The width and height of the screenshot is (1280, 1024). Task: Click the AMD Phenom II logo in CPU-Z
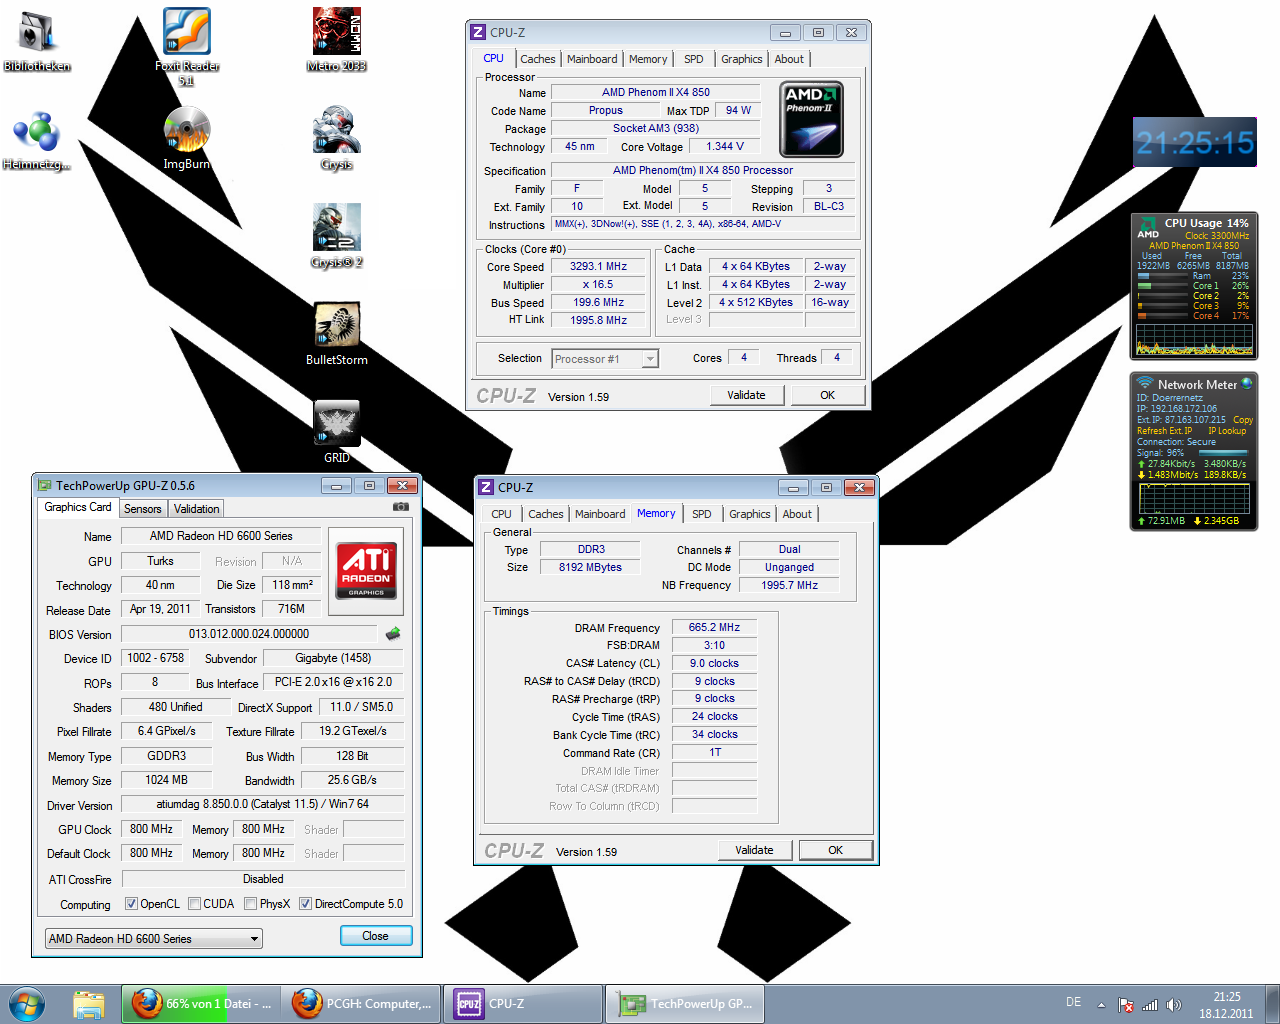[x=811, y=119]
